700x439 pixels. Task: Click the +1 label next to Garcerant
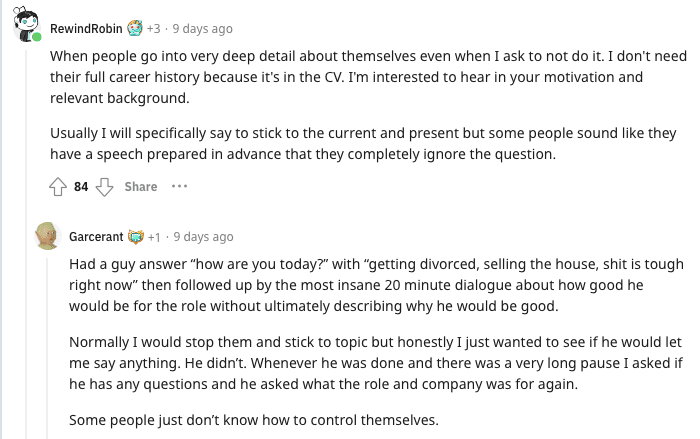point(155,237)
